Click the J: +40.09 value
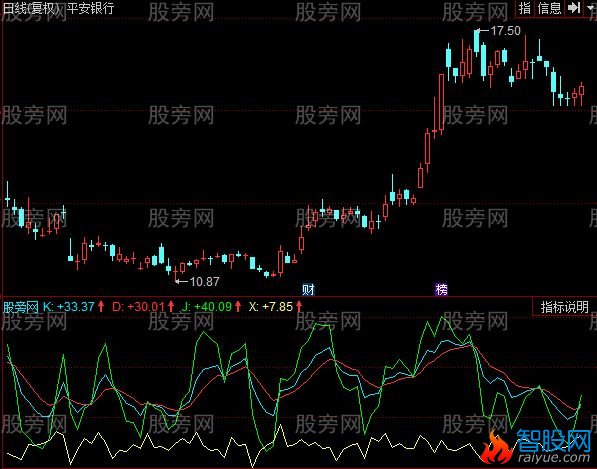The width and height of the screenshot is (597, 469). tap(206, 307)
